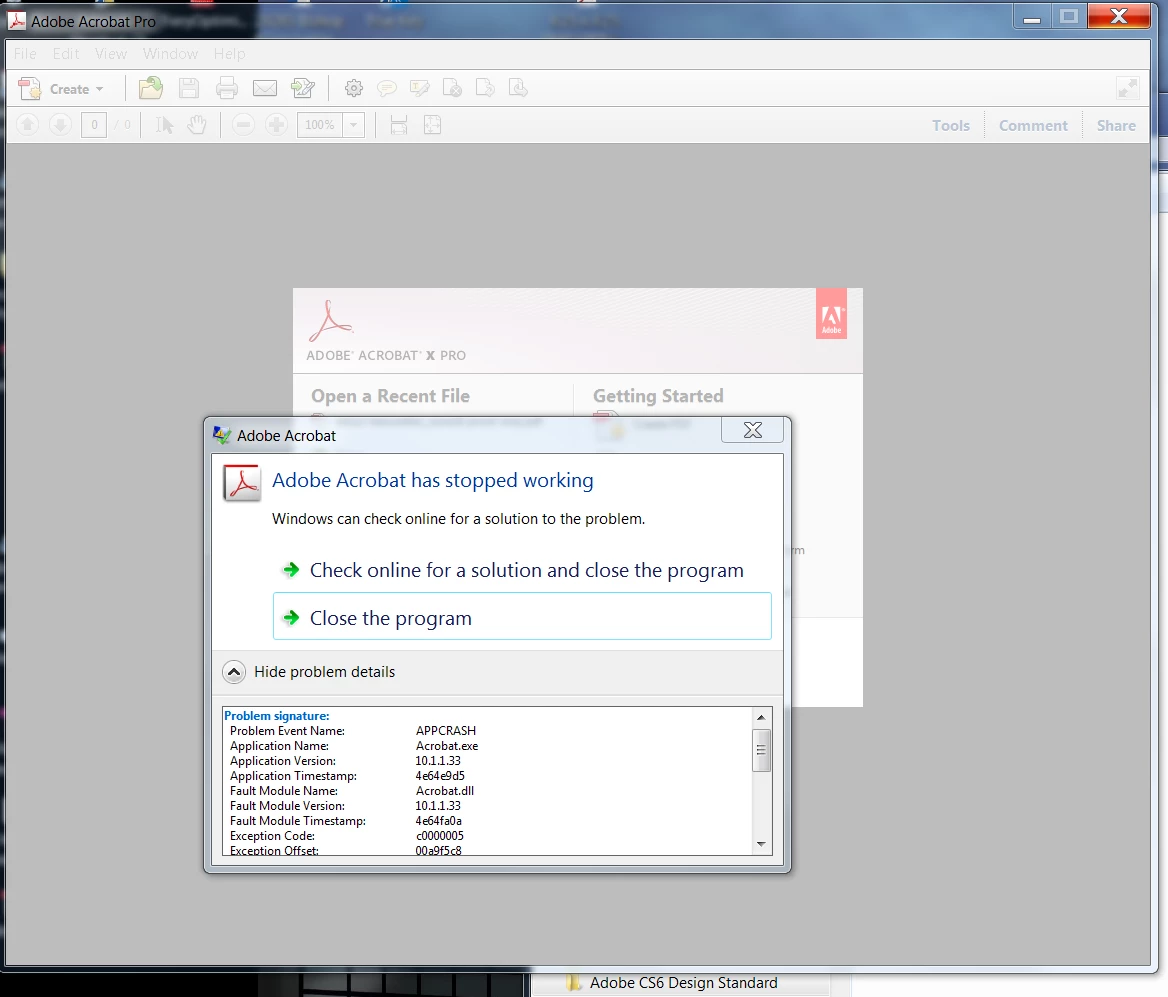Viewport: 1168px width, 997px height.
Task: Go to previous page with up arrow
Action: coord(28,124)
